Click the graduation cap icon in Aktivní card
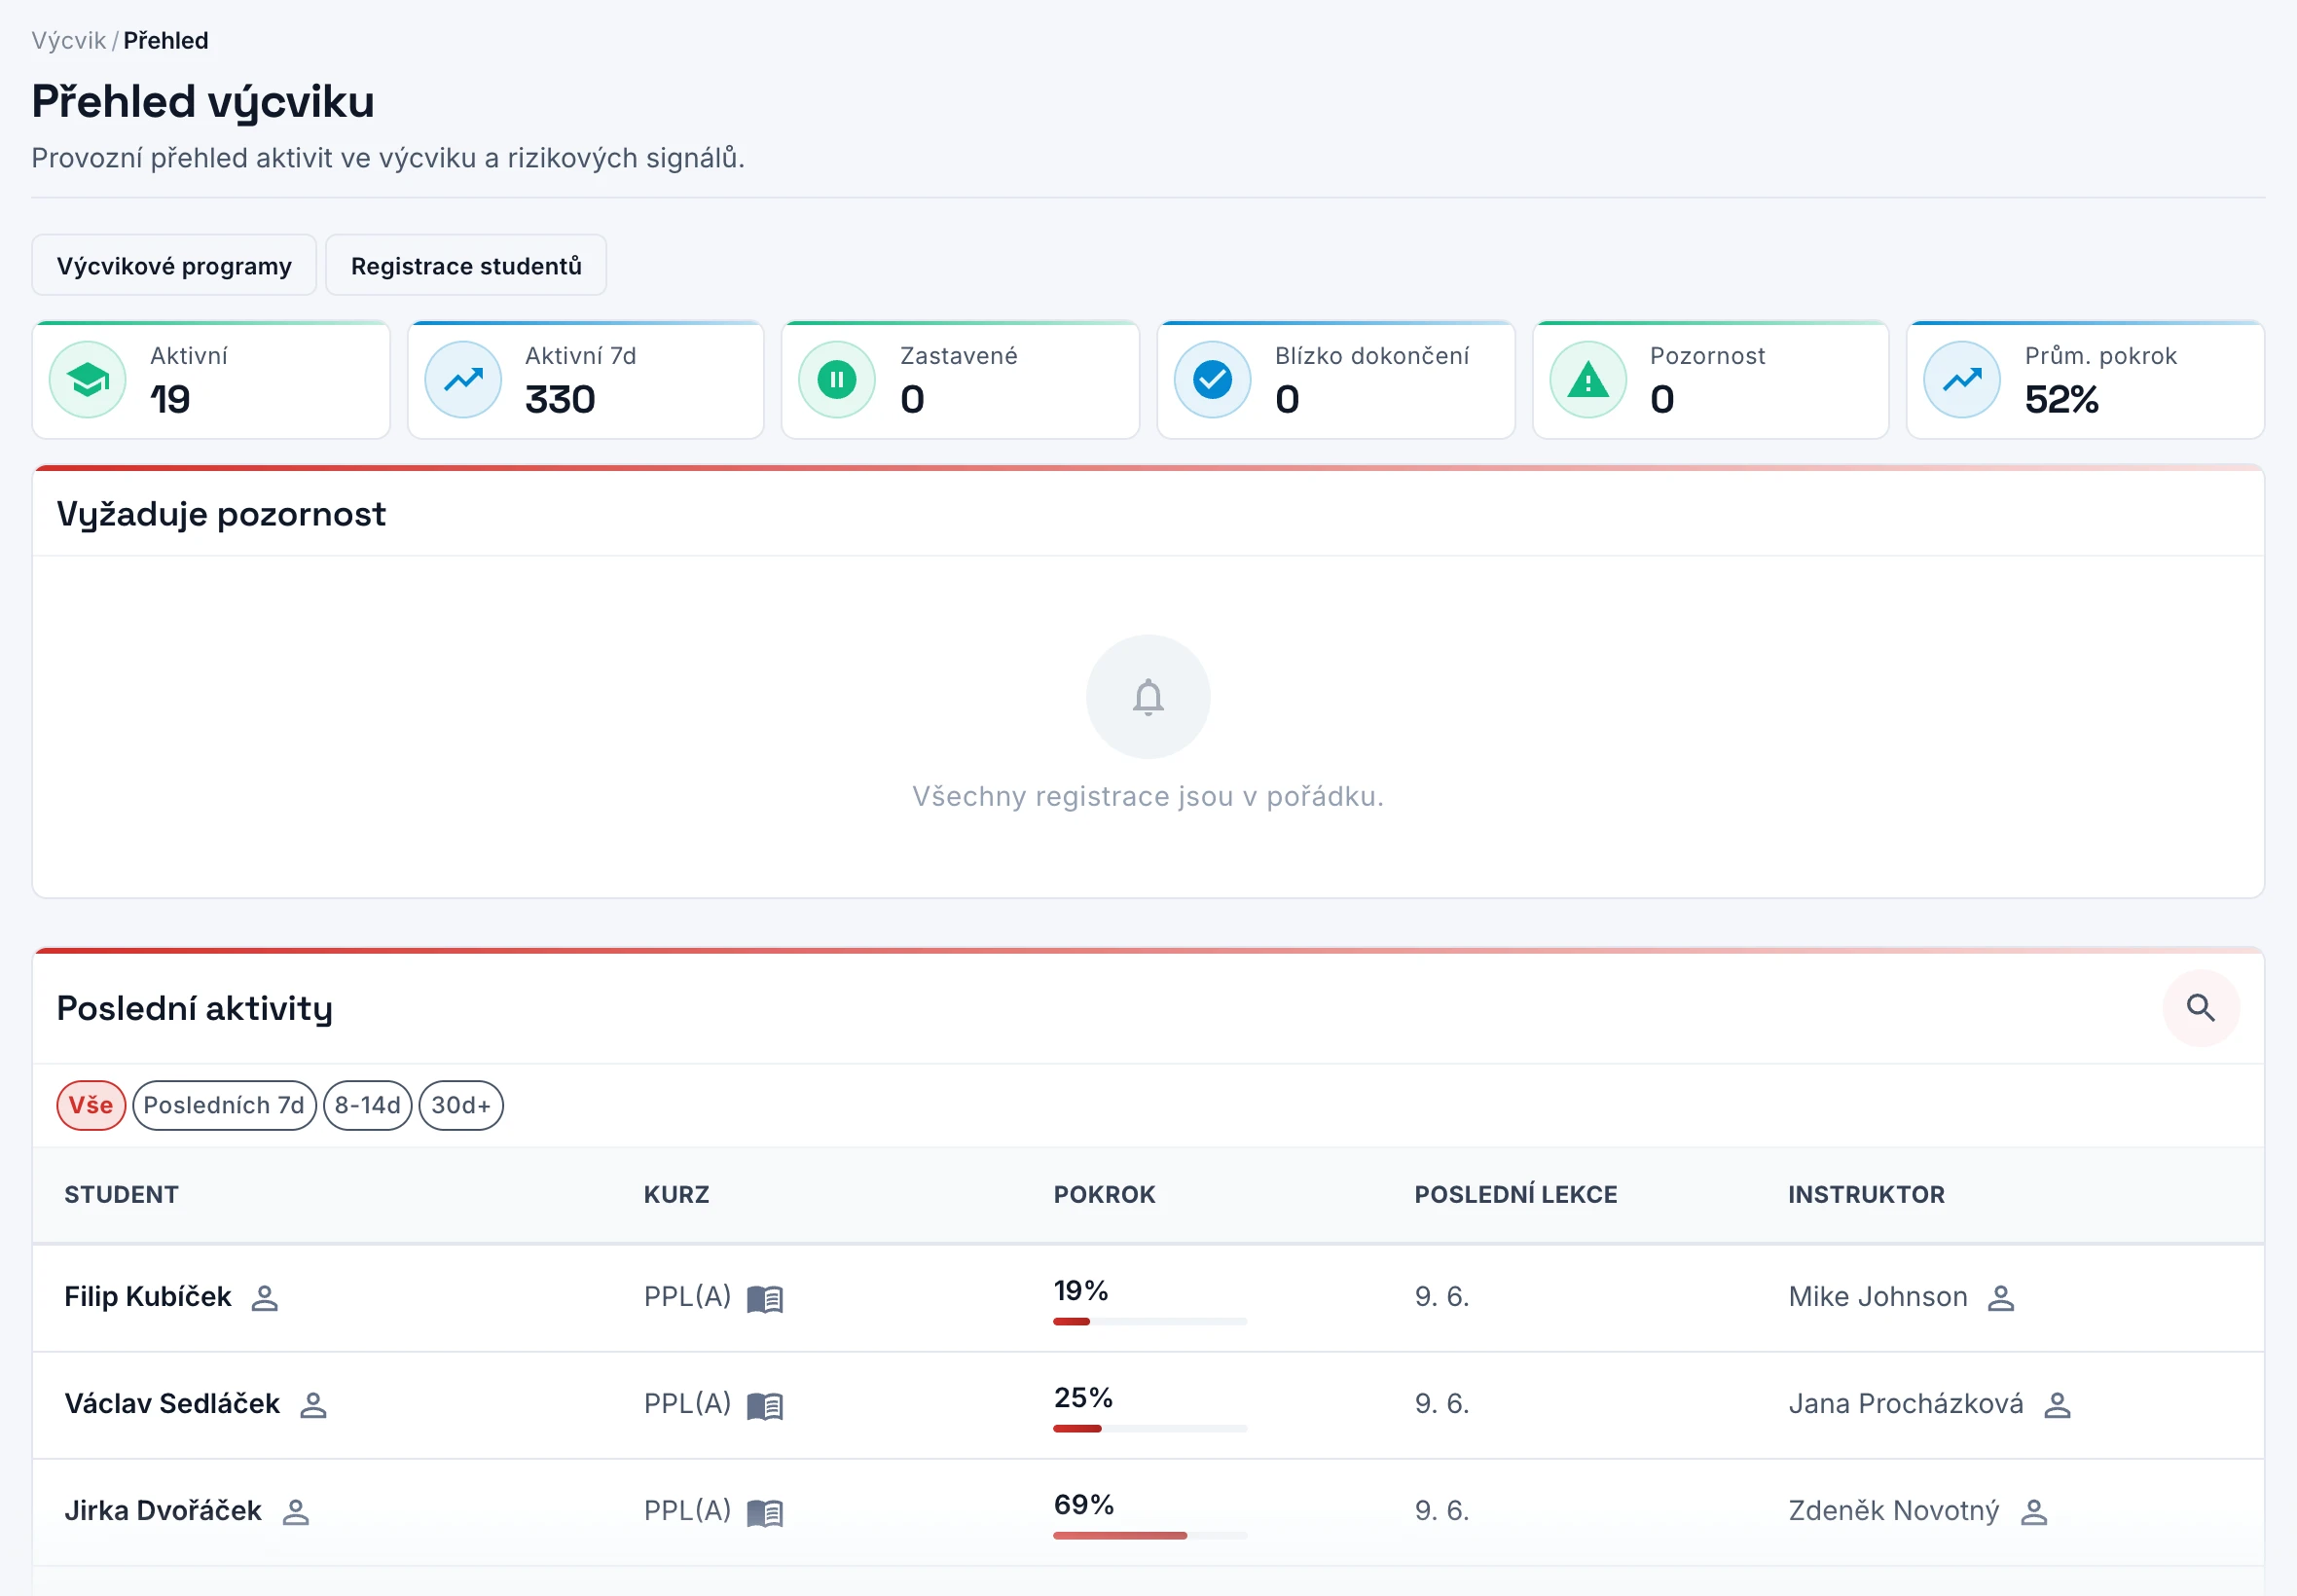This screenshot has height=1596, width=2297. [88, 380]
